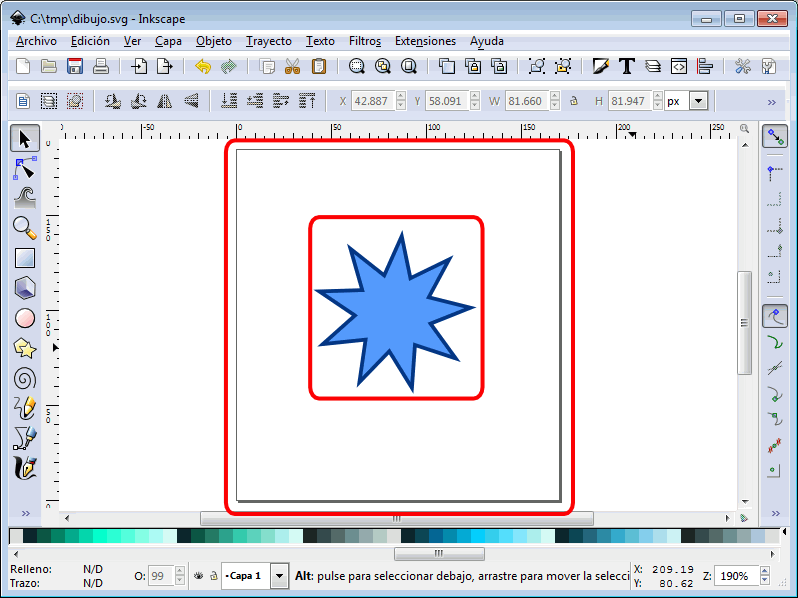Viewport: 798px width, 598px height.
Task: Toggle layer visibility eye icon
Action: [198, 576]
